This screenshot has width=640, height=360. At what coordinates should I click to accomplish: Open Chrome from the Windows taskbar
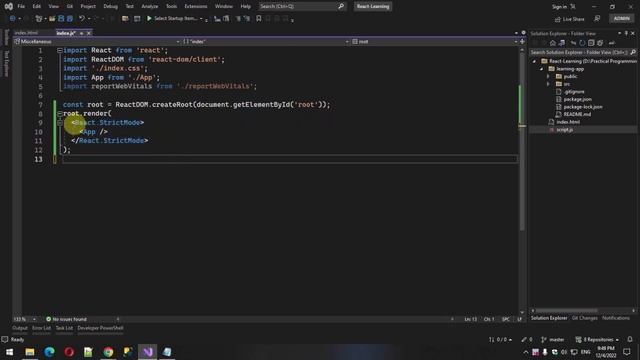(x=108, y=351)
